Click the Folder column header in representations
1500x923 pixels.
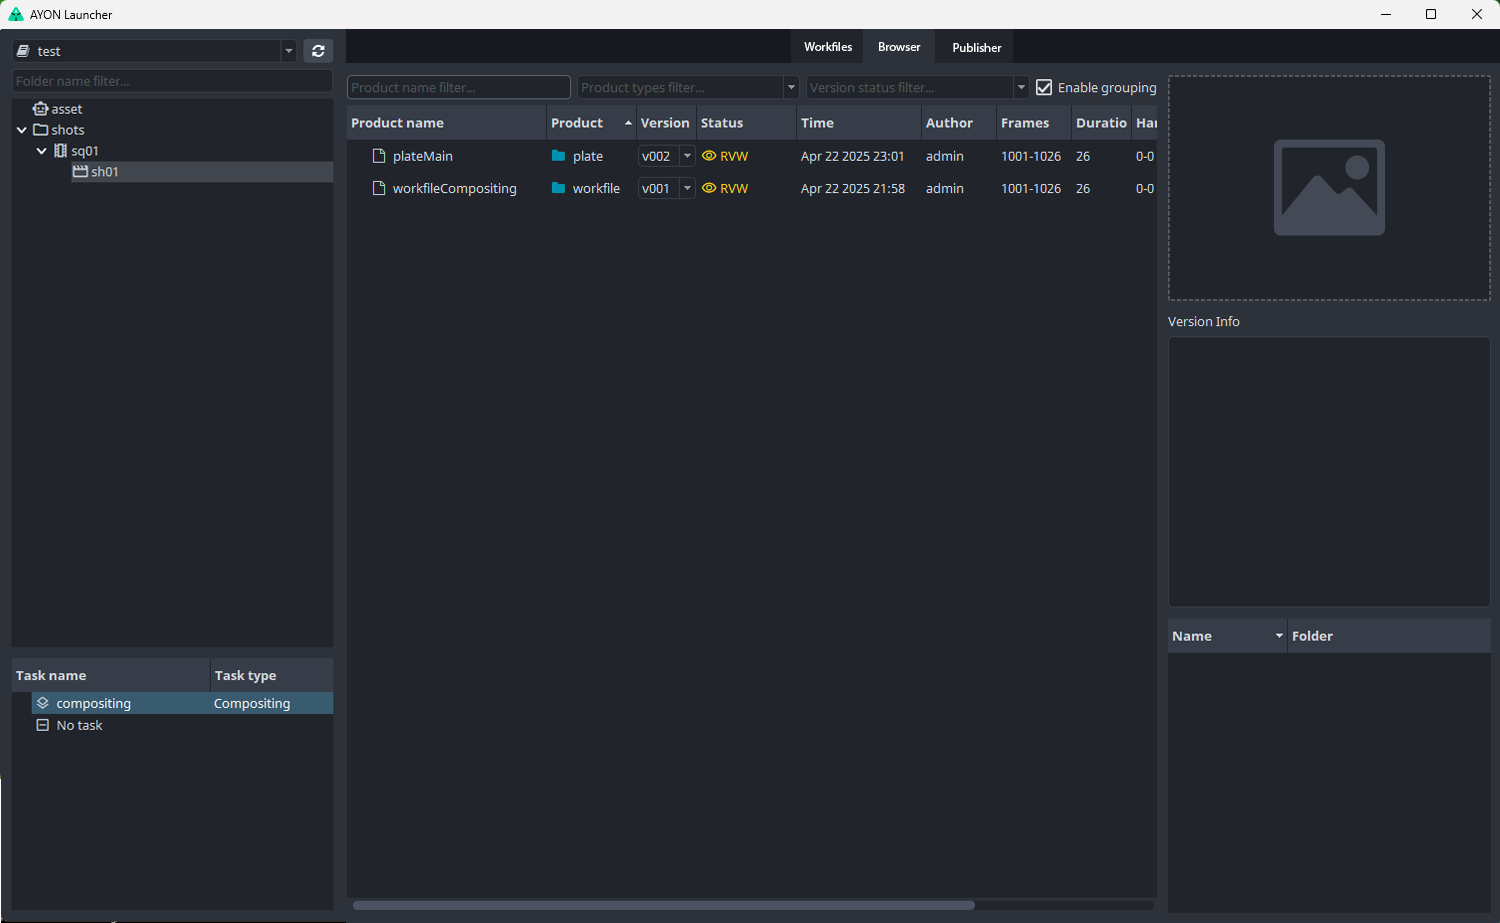coord(1389,636)
